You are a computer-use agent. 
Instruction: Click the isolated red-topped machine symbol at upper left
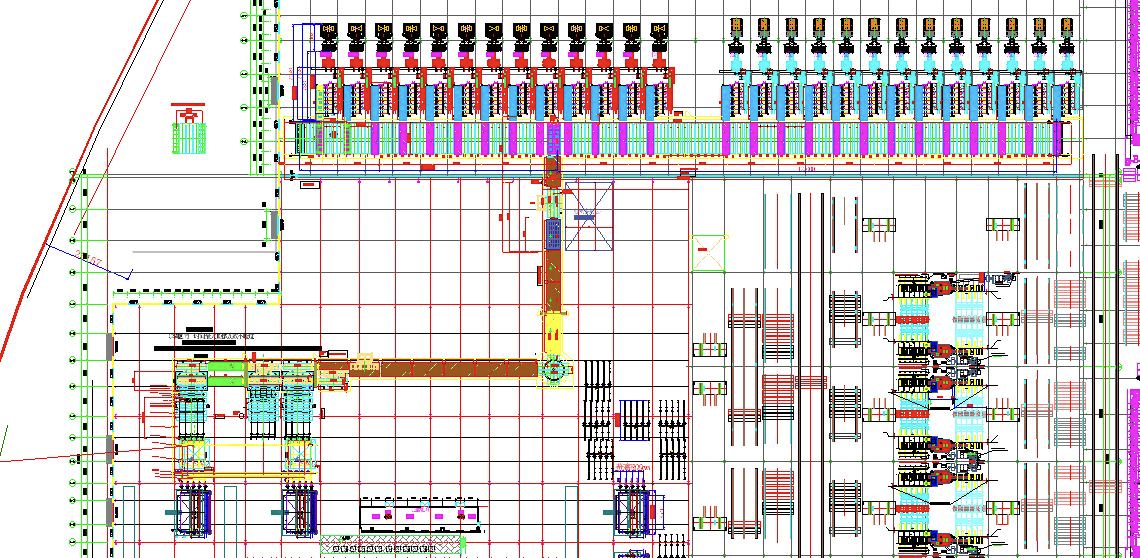tap(188, 128)
